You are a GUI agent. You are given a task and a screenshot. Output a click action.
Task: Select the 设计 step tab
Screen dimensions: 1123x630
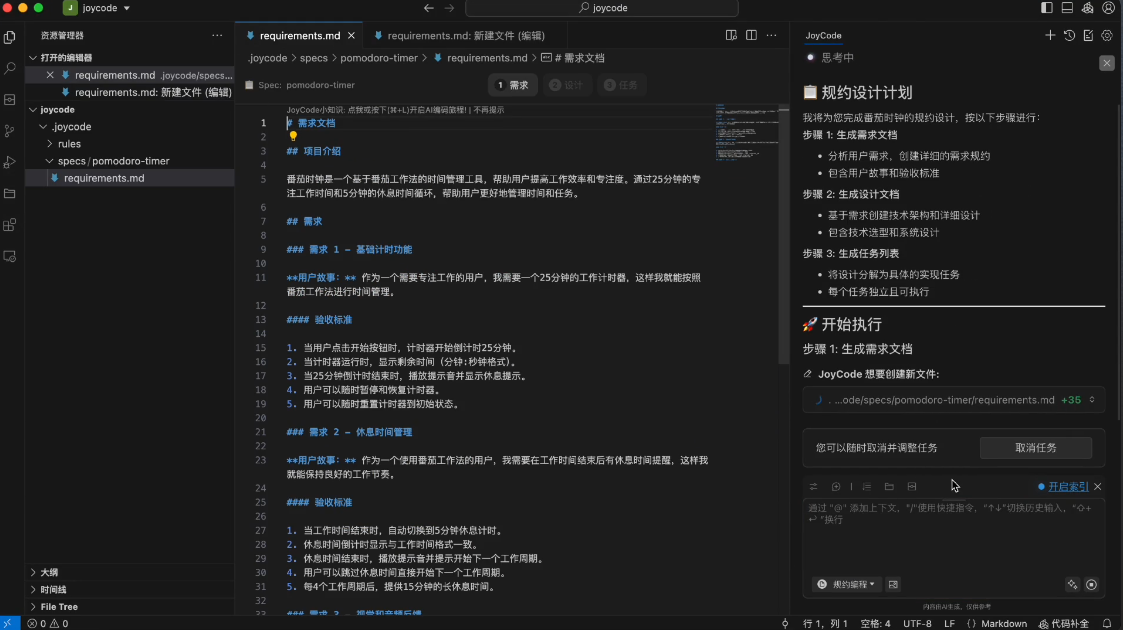566,85
